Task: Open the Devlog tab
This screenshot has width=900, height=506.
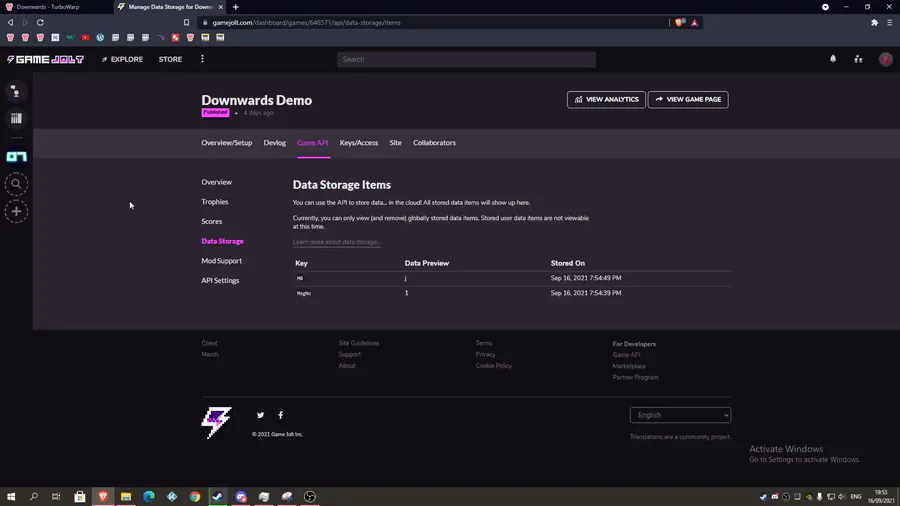Action: coord(274,143)
